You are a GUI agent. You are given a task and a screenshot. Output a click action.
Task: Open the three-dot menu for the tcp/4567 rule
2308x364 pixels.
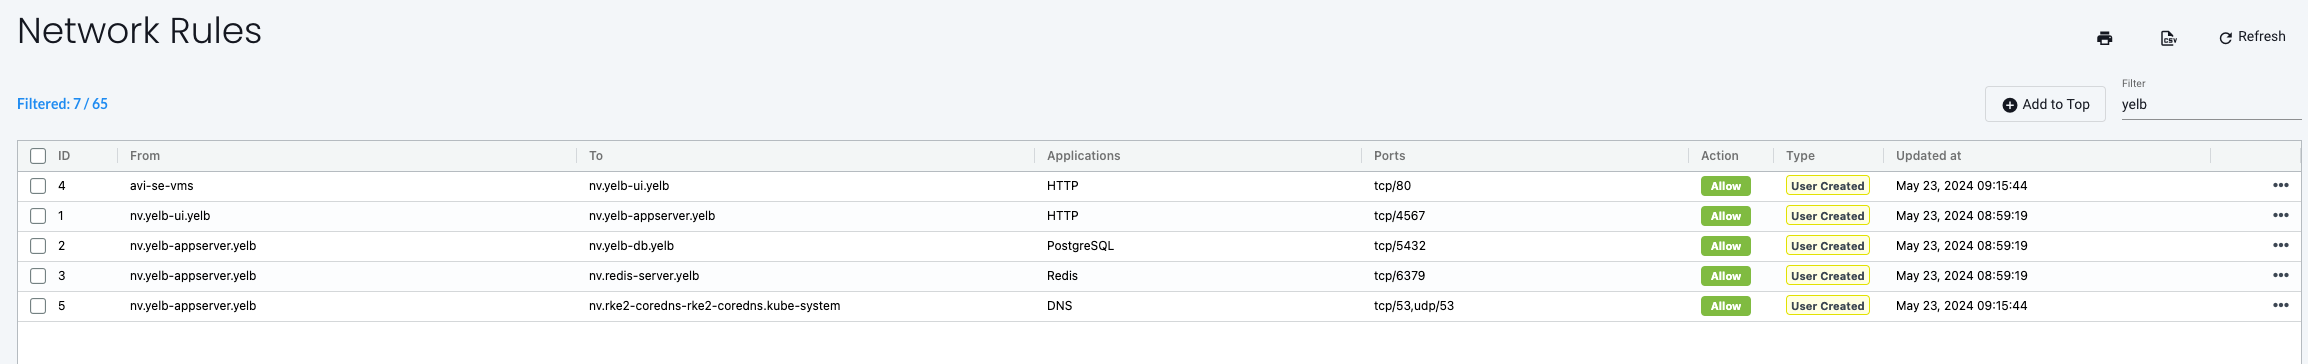2280,216
